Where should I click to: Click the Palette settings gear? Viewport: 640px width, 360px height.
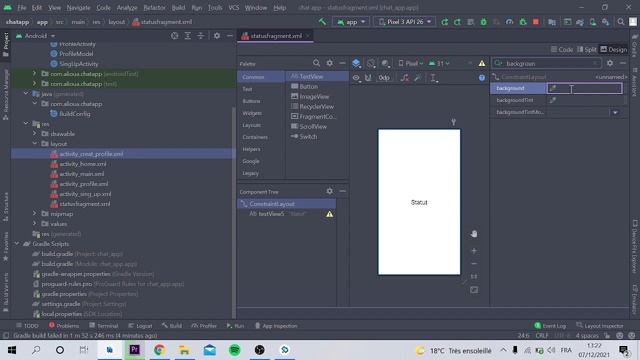(329, 63)
